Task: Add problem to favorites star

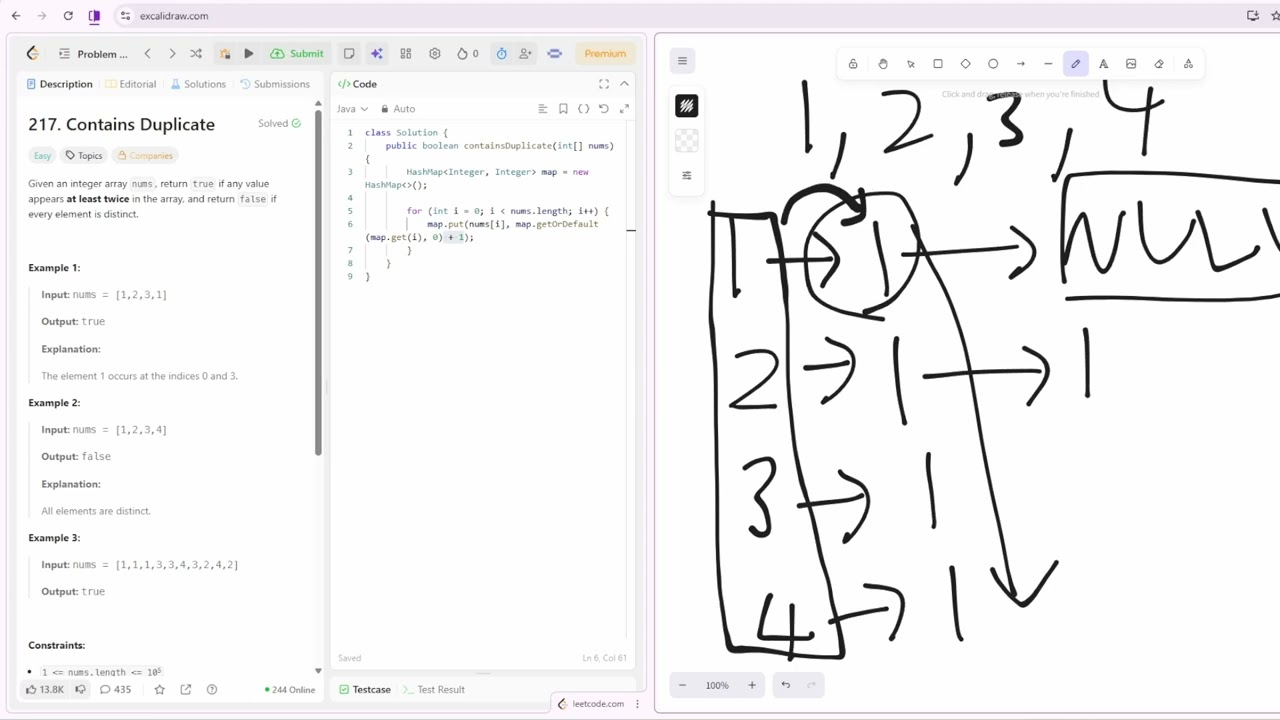Action: coord(160,690)
